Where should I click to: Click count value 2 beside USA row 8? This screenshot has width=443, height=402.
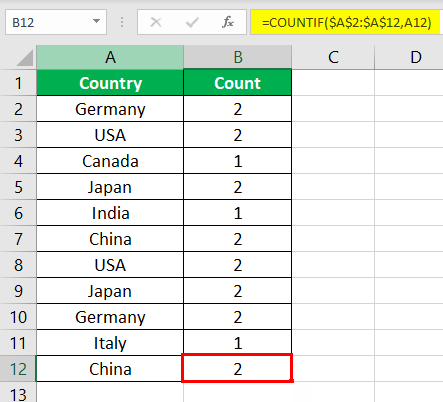(x=237, y=265)
